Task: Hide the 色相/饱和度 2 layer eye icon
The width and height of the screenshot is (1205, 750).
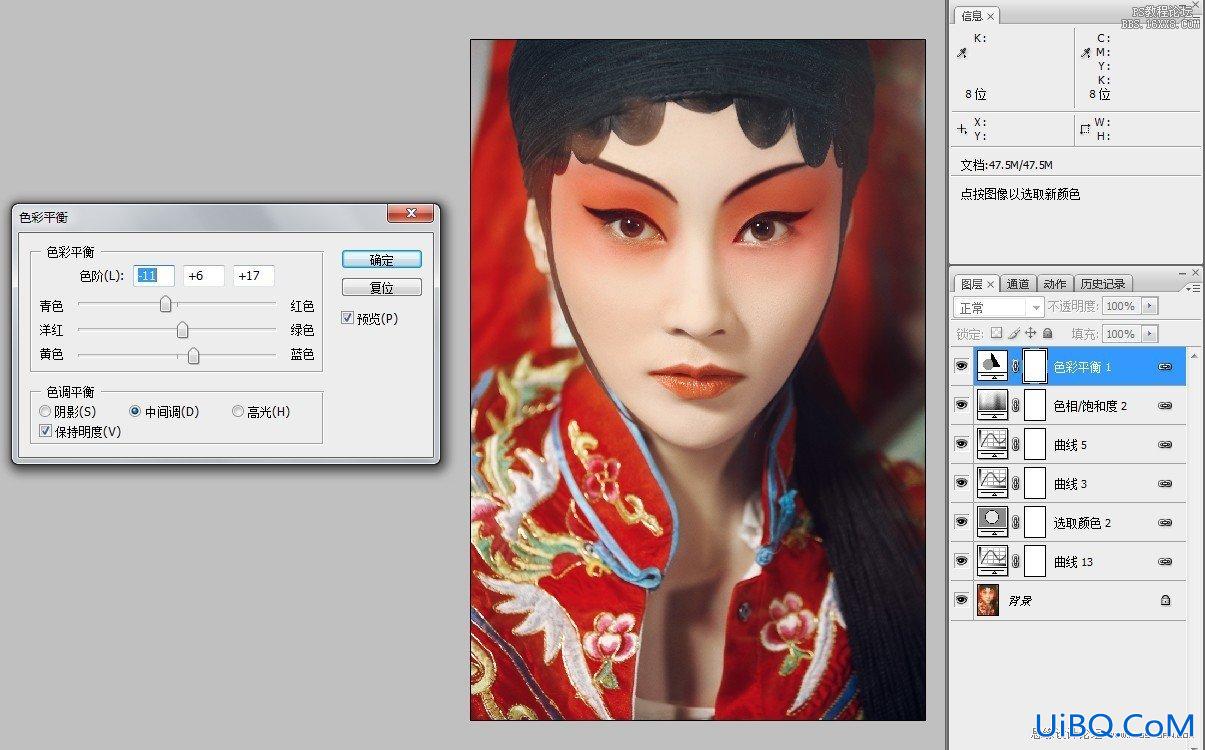Action: tap(961, 405)
